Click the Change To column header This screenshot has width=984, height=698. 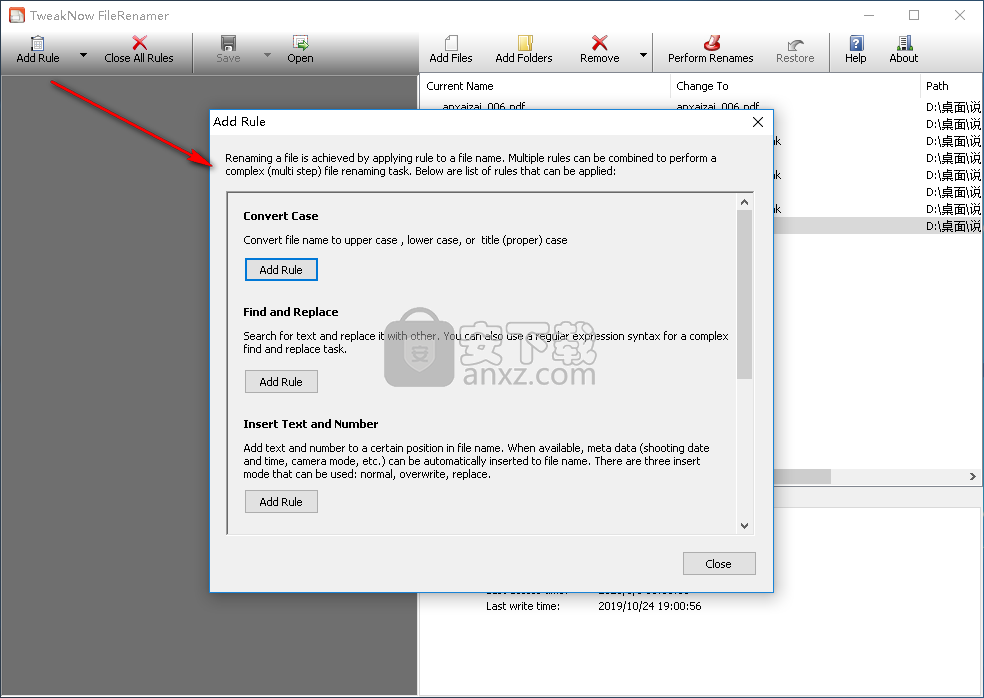click(x=795, y=86)
